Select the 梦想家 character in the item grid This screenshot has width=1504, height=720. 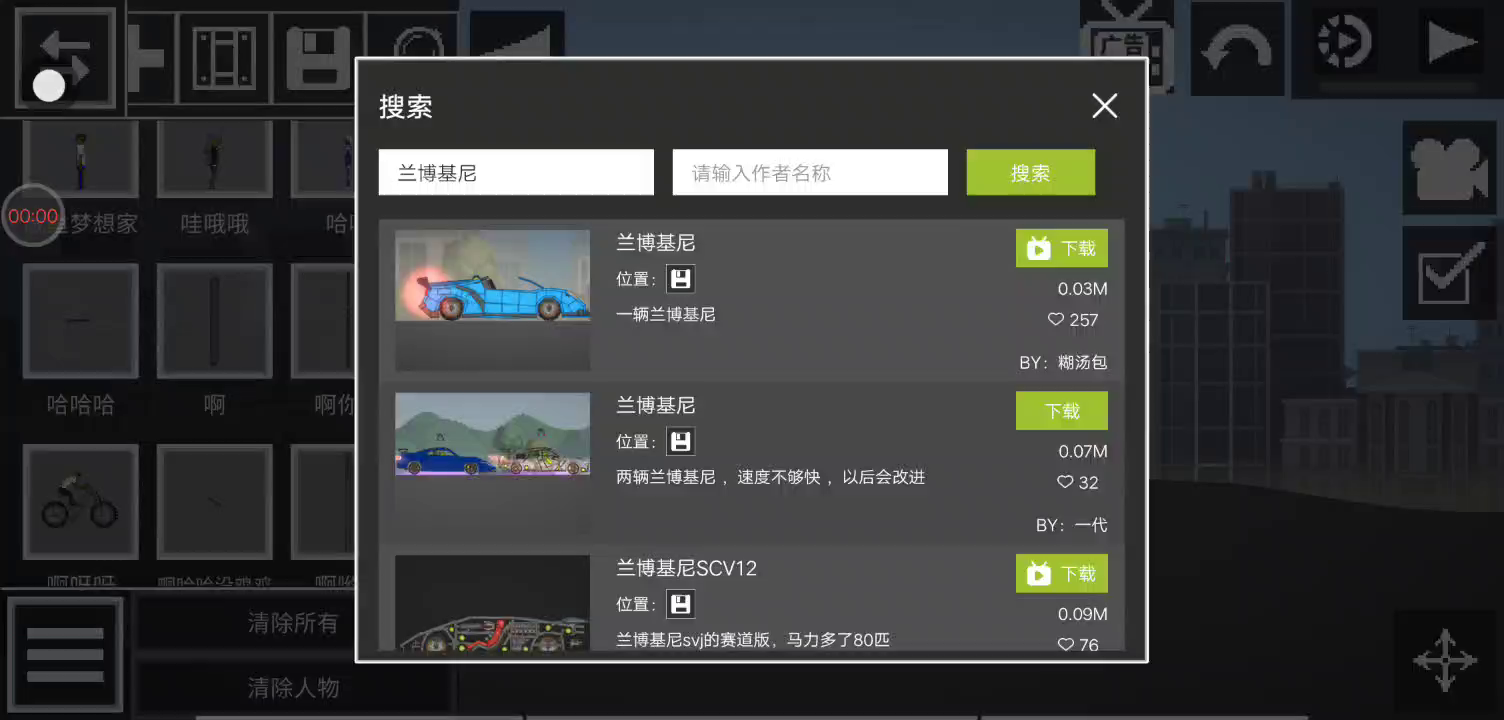tap(80, 158)
